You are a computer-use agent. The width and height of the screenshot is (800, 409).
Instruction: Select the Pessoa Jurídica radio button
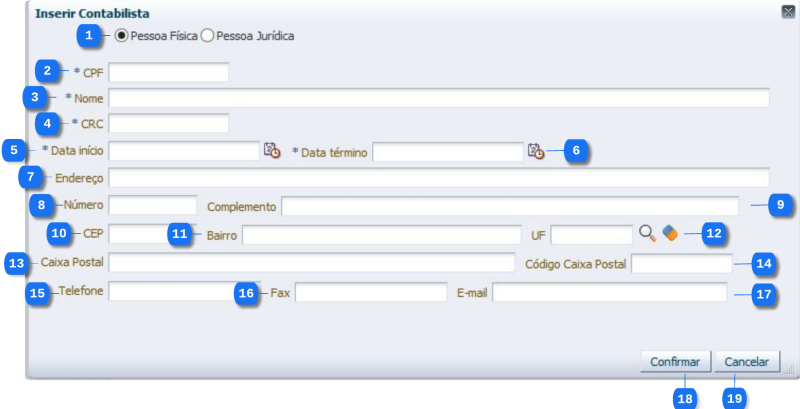[207, 36]
